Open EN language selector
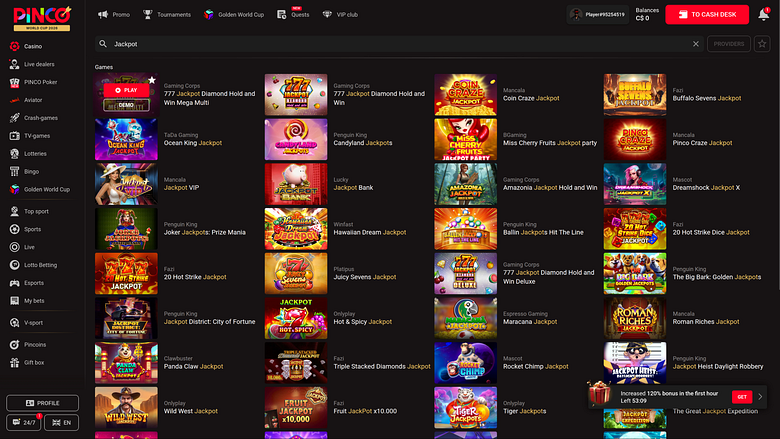This screenshot has width=780, height=439. click(62, 422)
